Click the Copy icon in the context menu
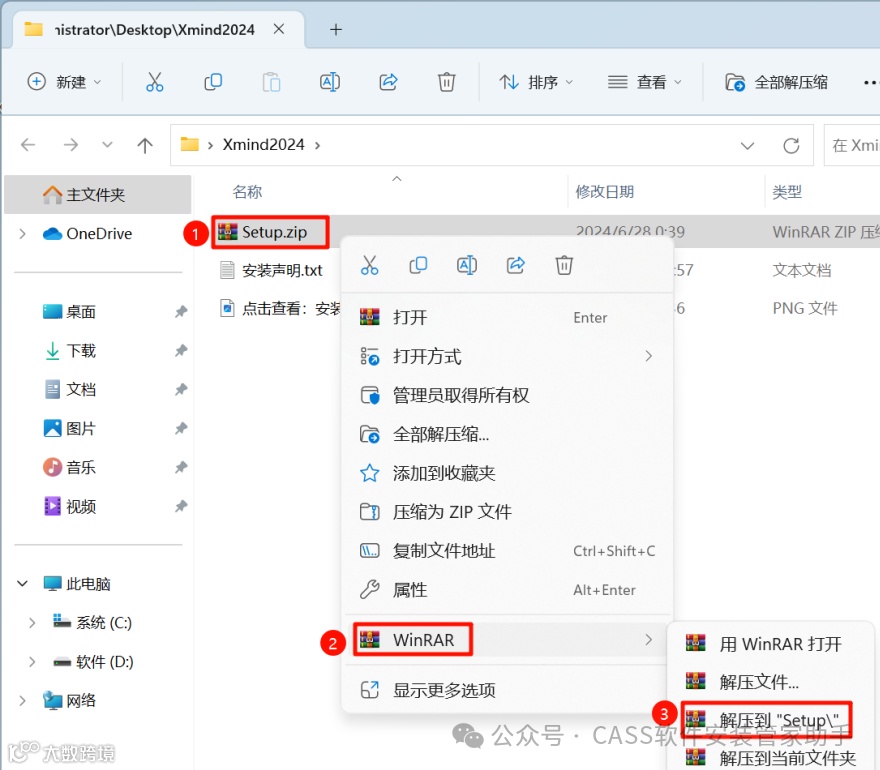The width and height of the screenshot is (880, 770). (418, 265)
